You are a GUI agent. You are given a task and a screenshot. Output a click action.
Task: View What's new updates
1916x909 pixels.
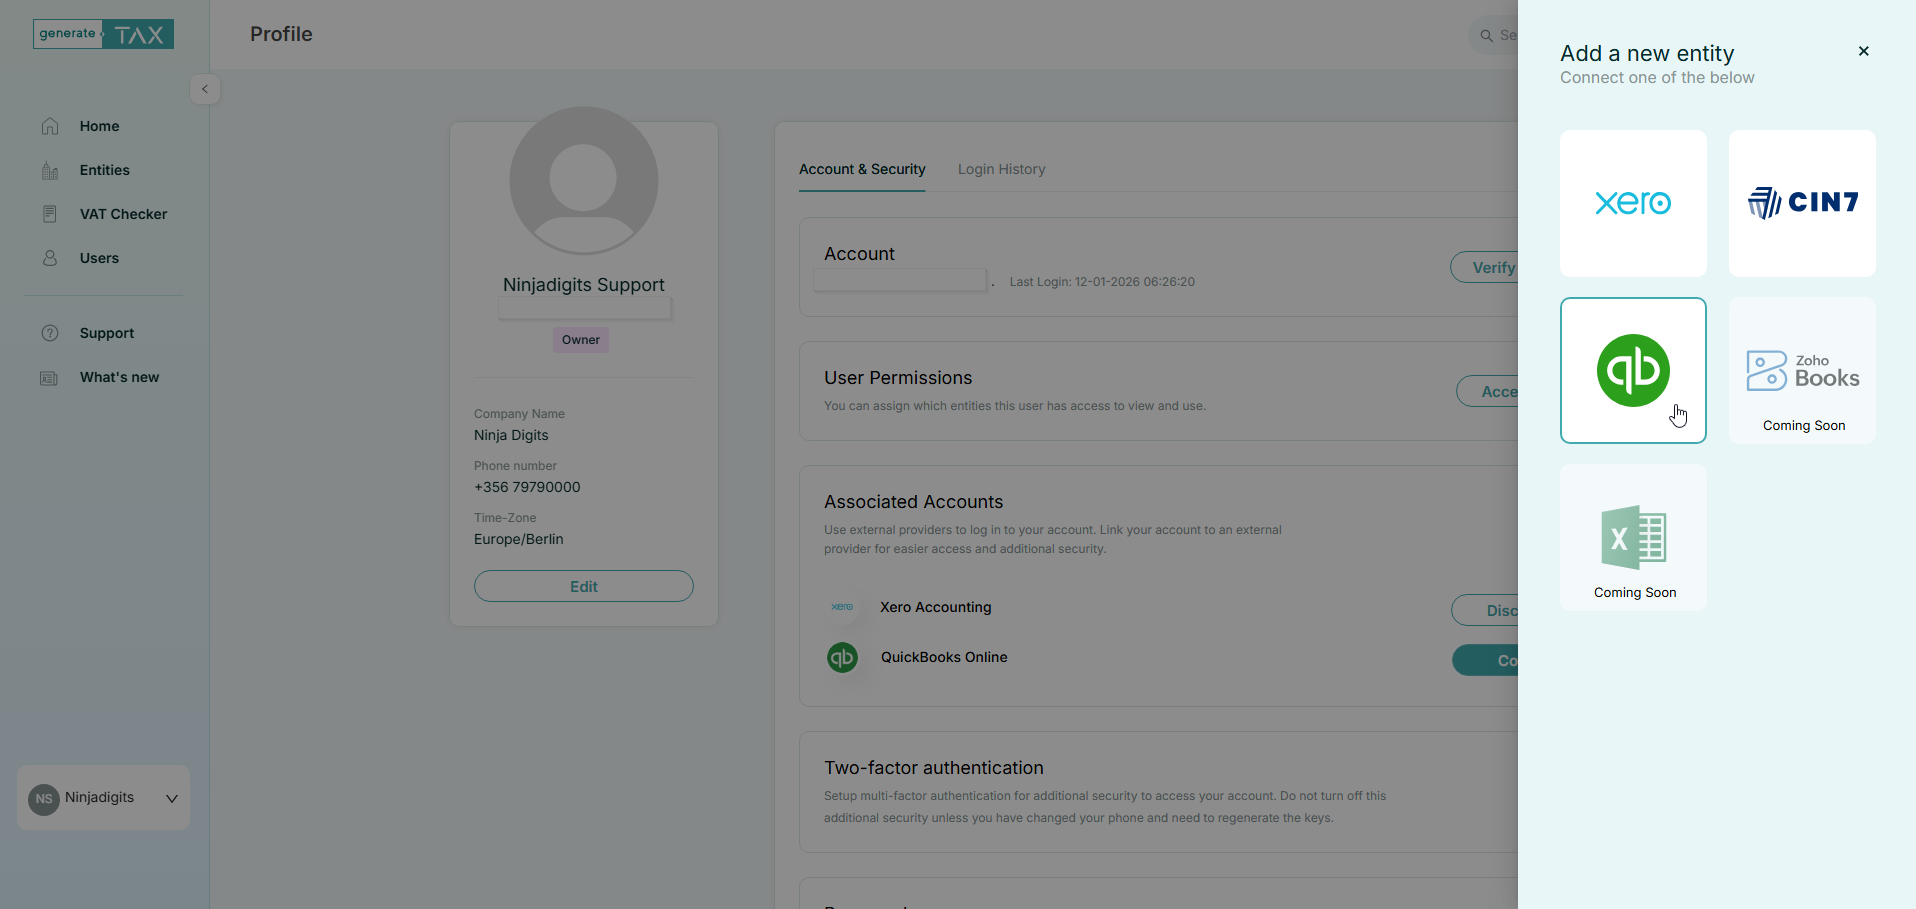pos(119,377)
